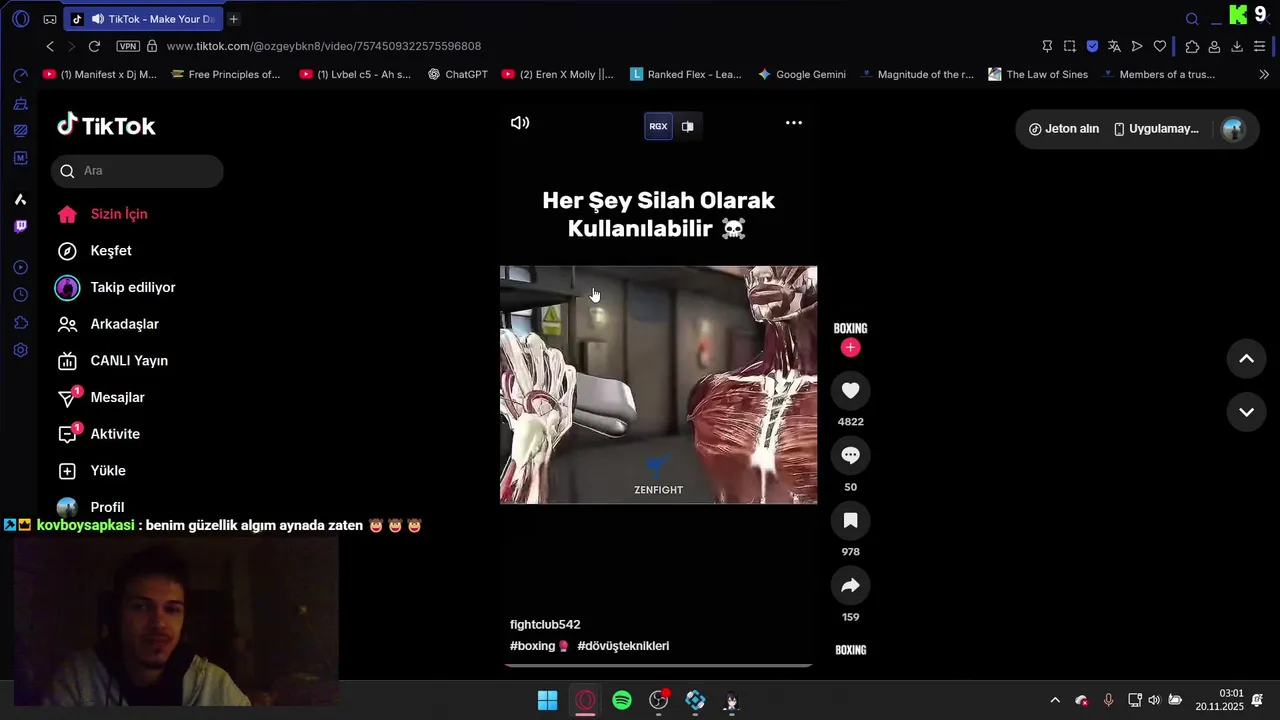Go to next video with down chevron
1280x720 pixels.
tap(1246, 412)
